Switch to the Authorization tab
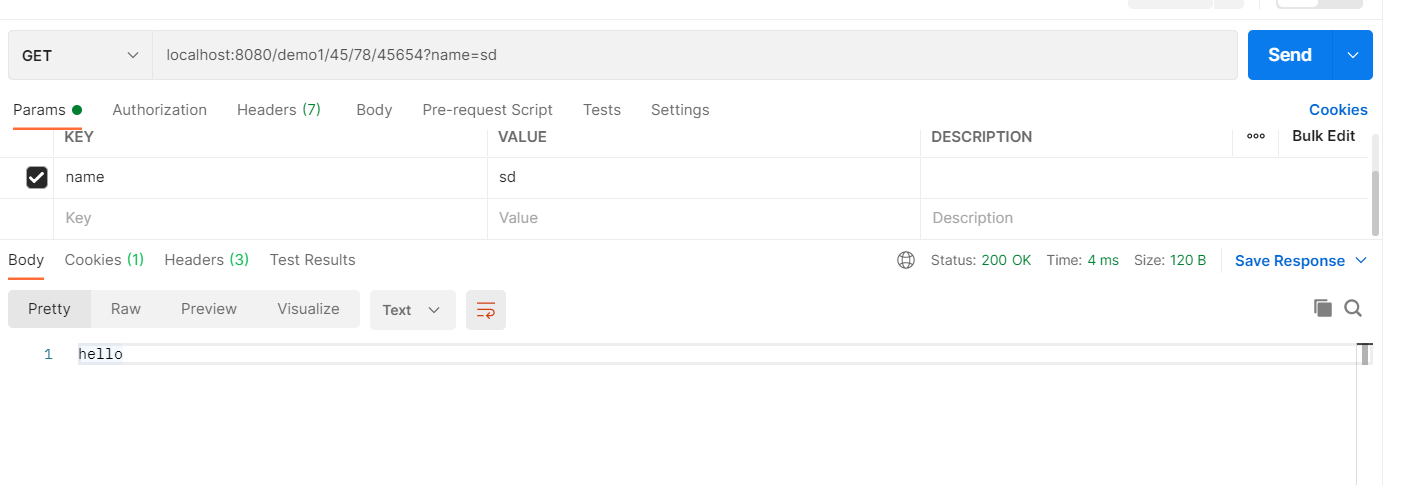This screenshot has height=485, width=1408. pyautogui.click(x=159, y=110)
